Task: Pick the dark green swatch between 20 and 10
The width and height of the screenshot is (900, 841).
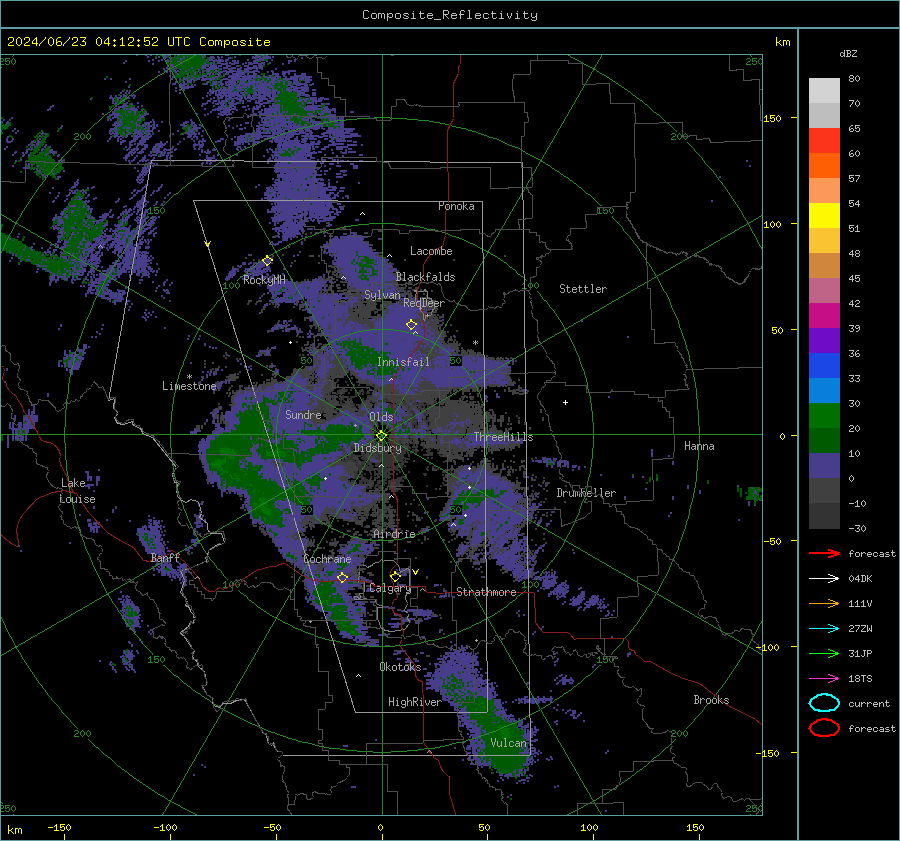Action: click(x=824, y=440)
